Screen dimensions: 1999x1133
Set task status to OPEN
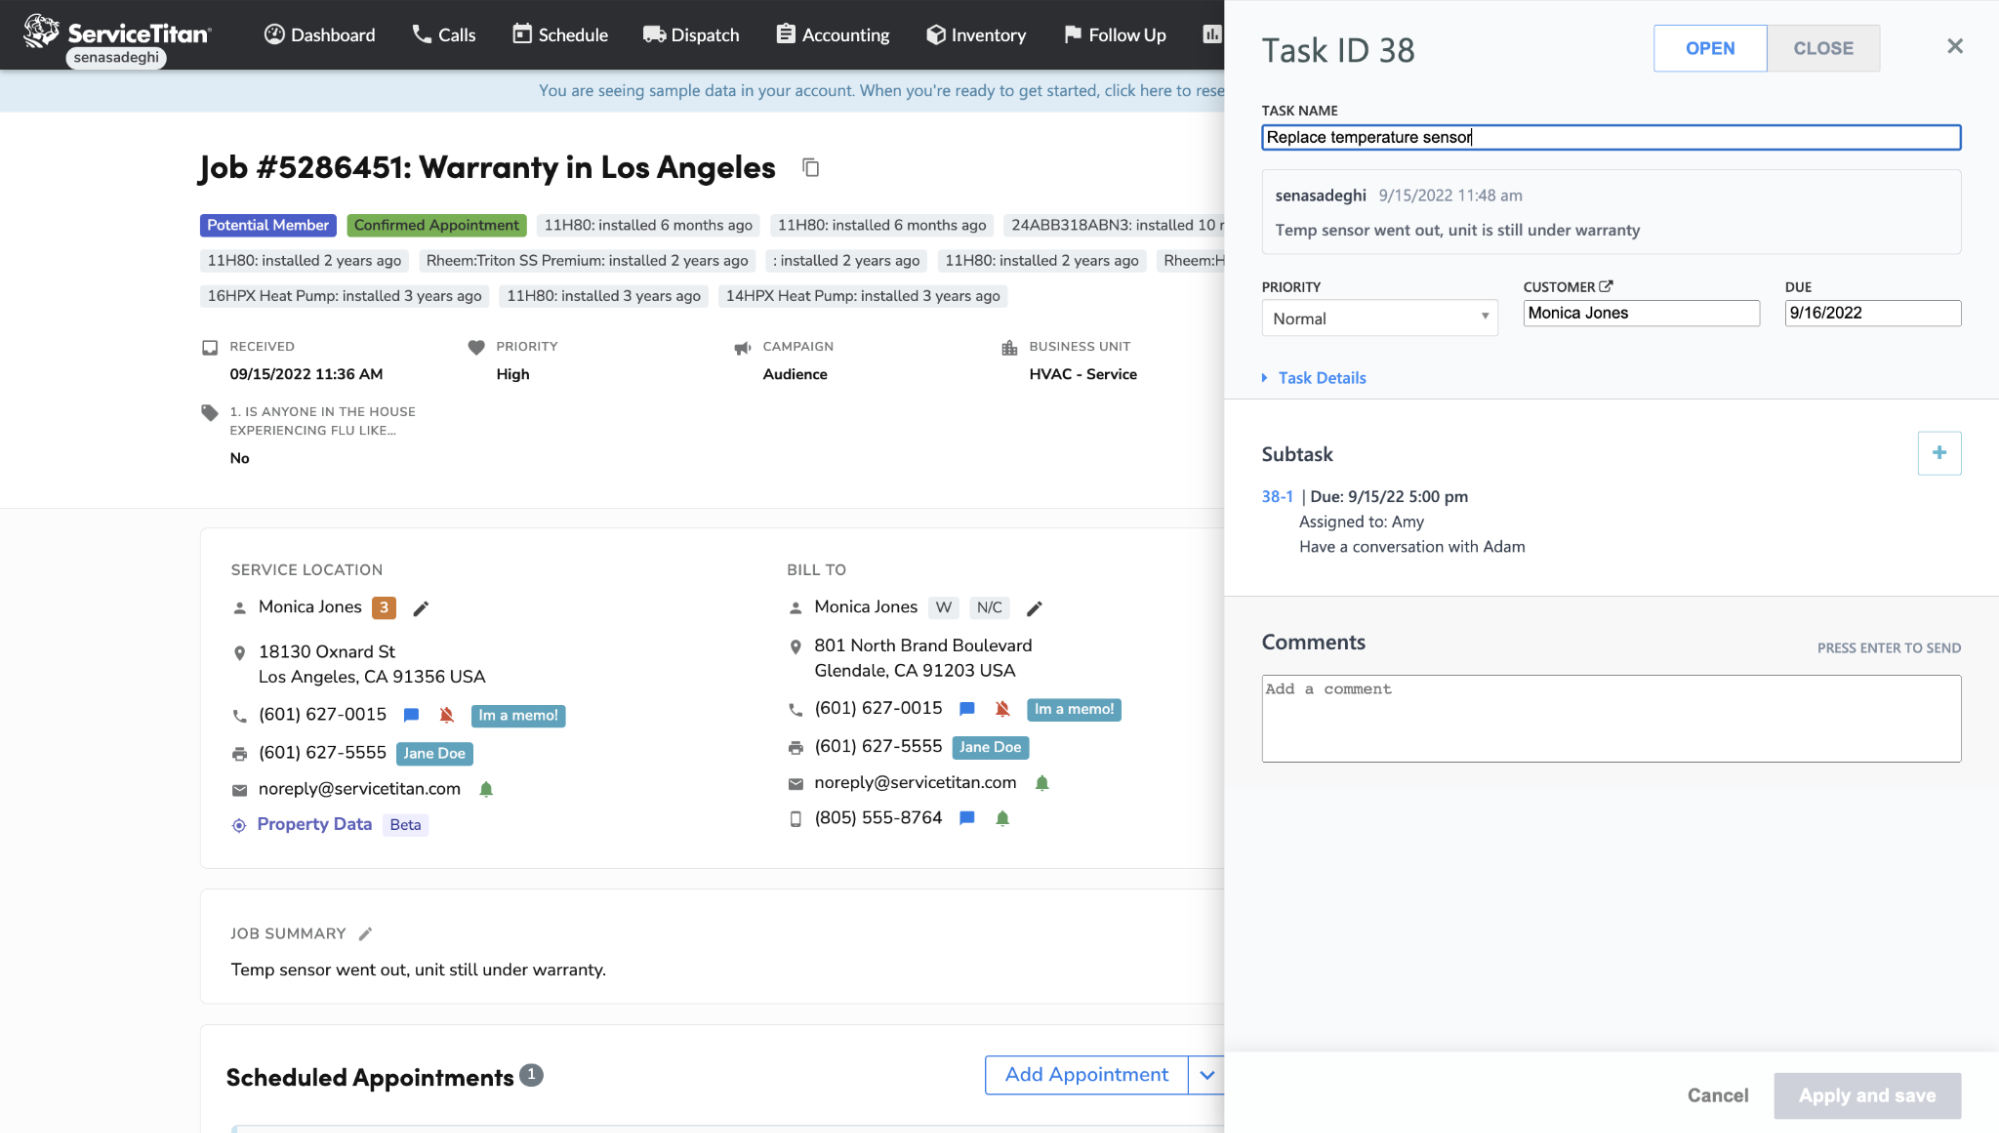[x=1709, y=48]
